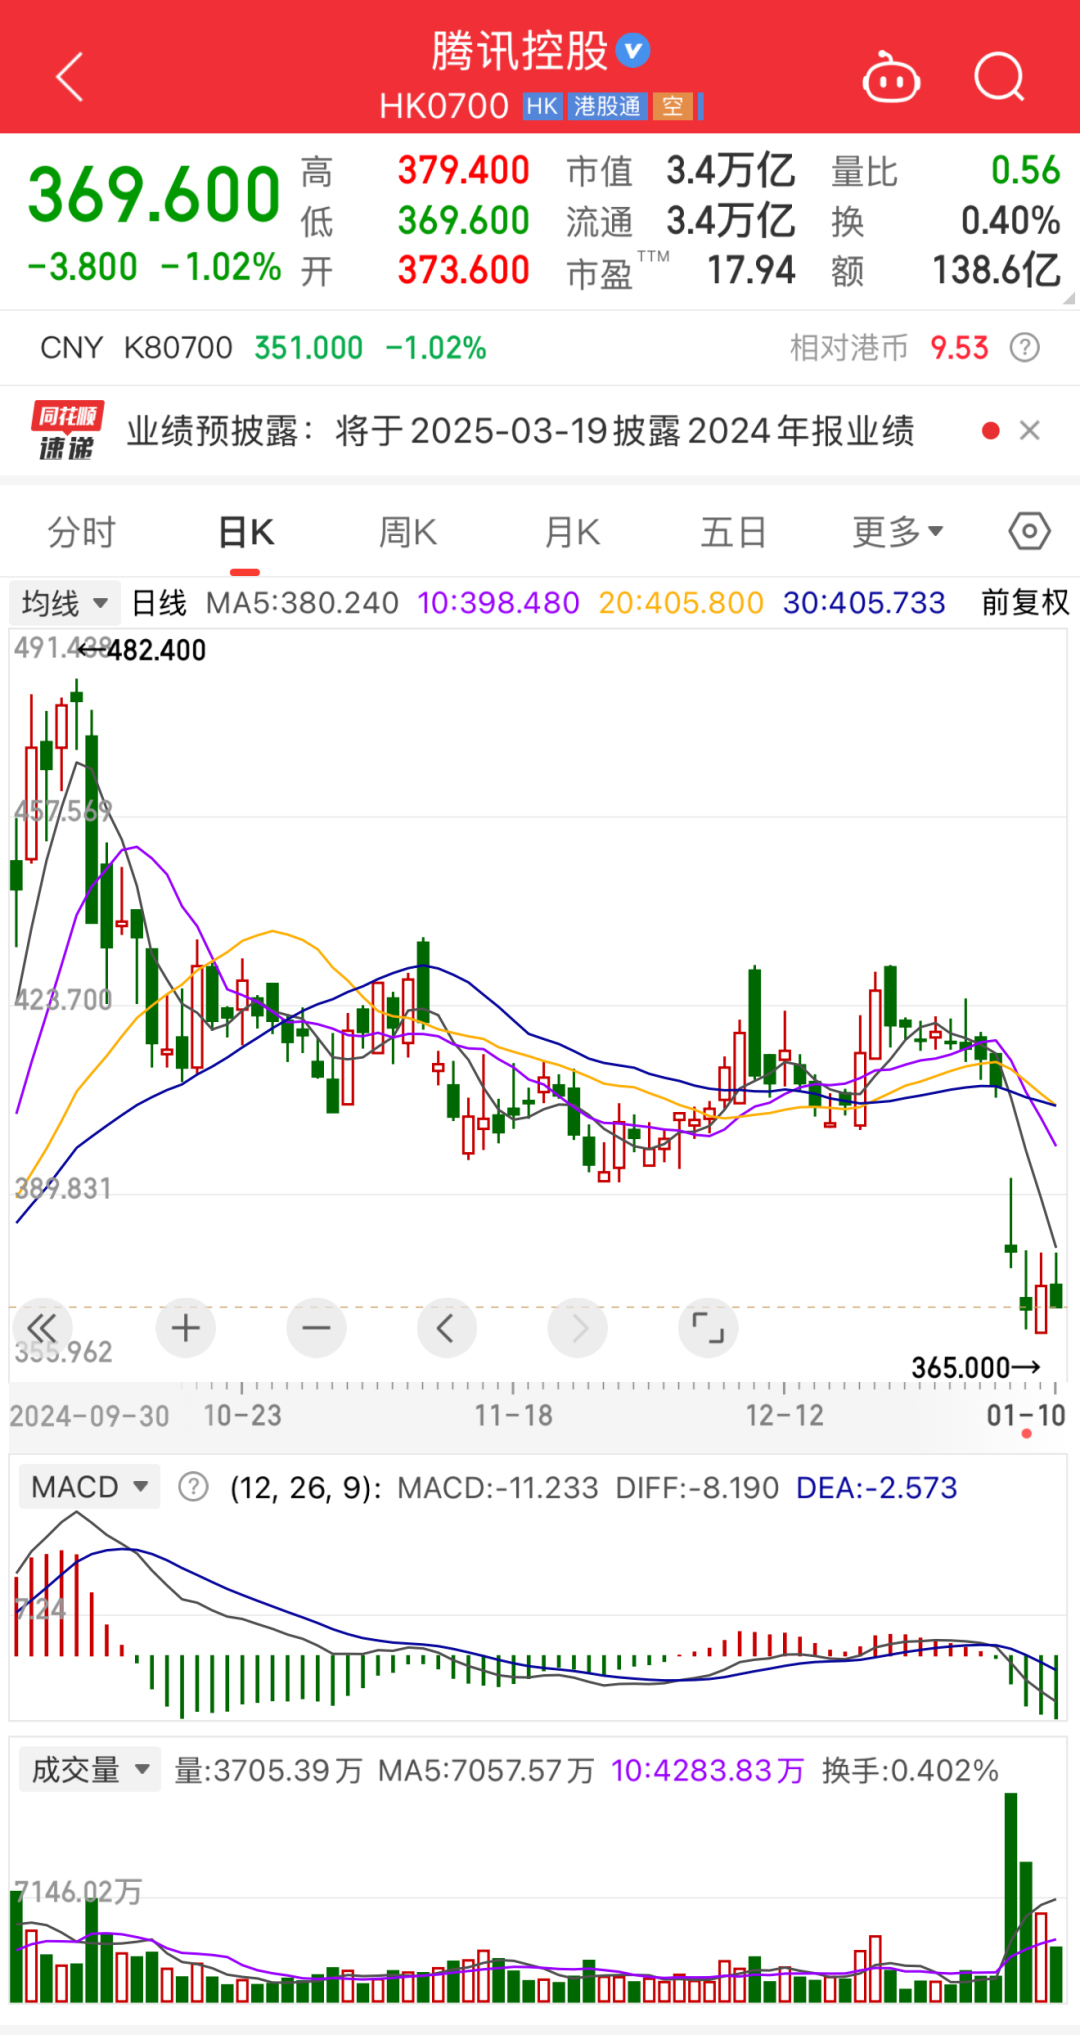
Task: Zoom in chart with plus button
Action: point(186,1328)
